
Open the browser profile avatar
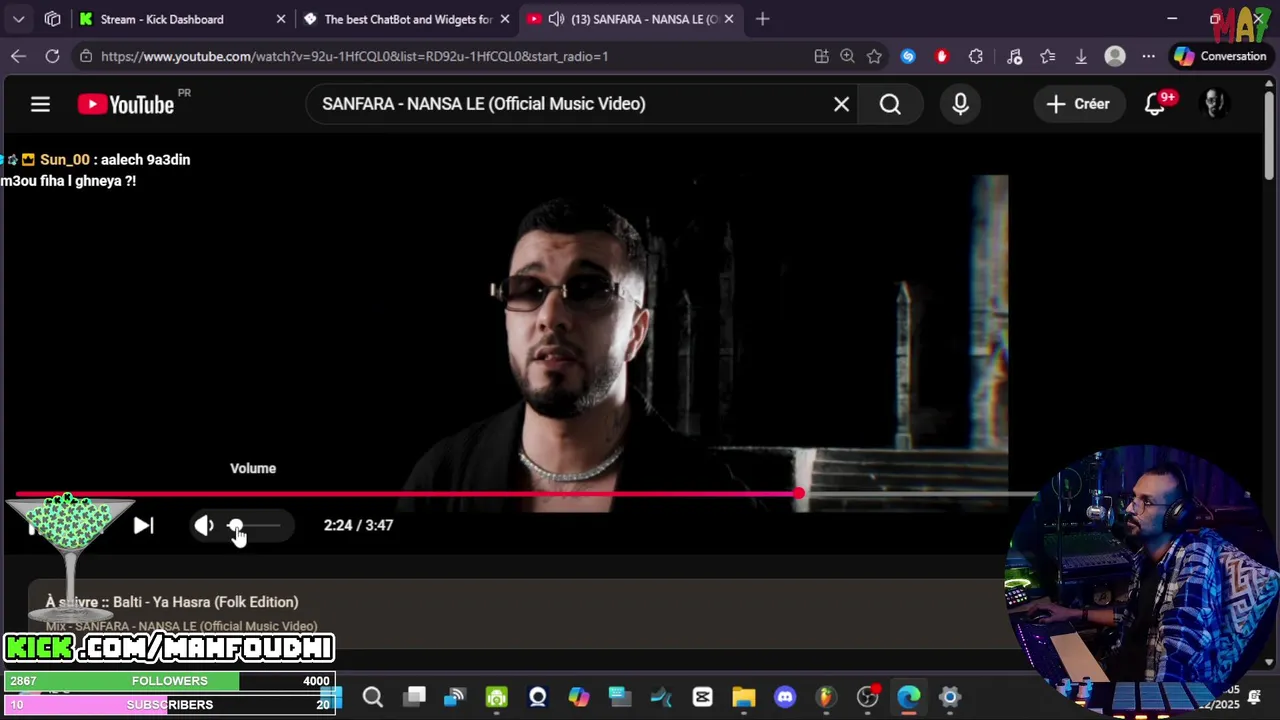point(1115,56)
